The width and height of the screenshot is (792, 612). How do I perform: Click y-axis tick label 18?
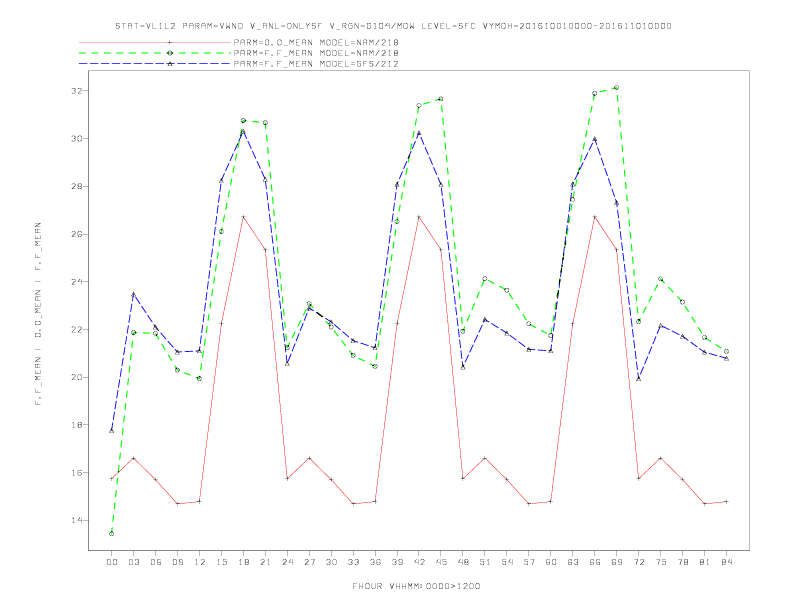pos(77,425)
